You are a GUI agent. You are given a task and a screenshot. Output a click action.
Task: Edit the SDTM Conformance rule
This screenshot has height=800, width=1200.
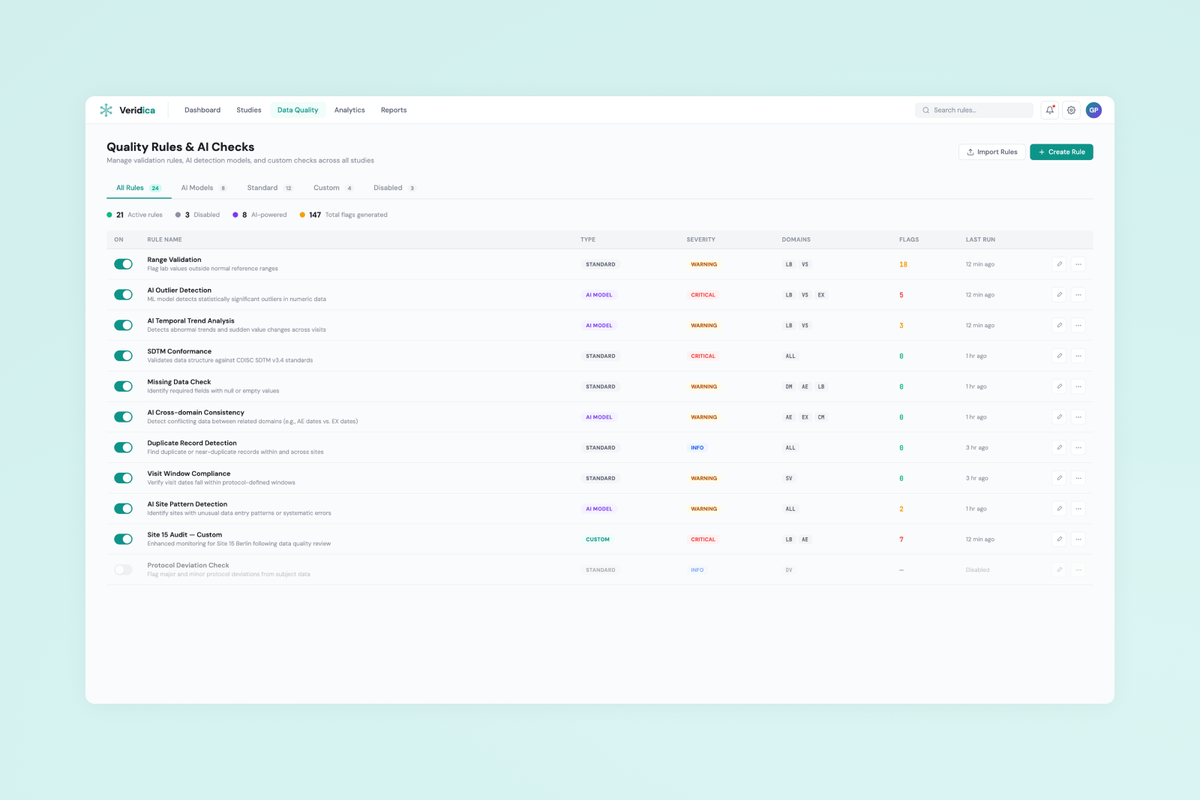(1059, 356)
